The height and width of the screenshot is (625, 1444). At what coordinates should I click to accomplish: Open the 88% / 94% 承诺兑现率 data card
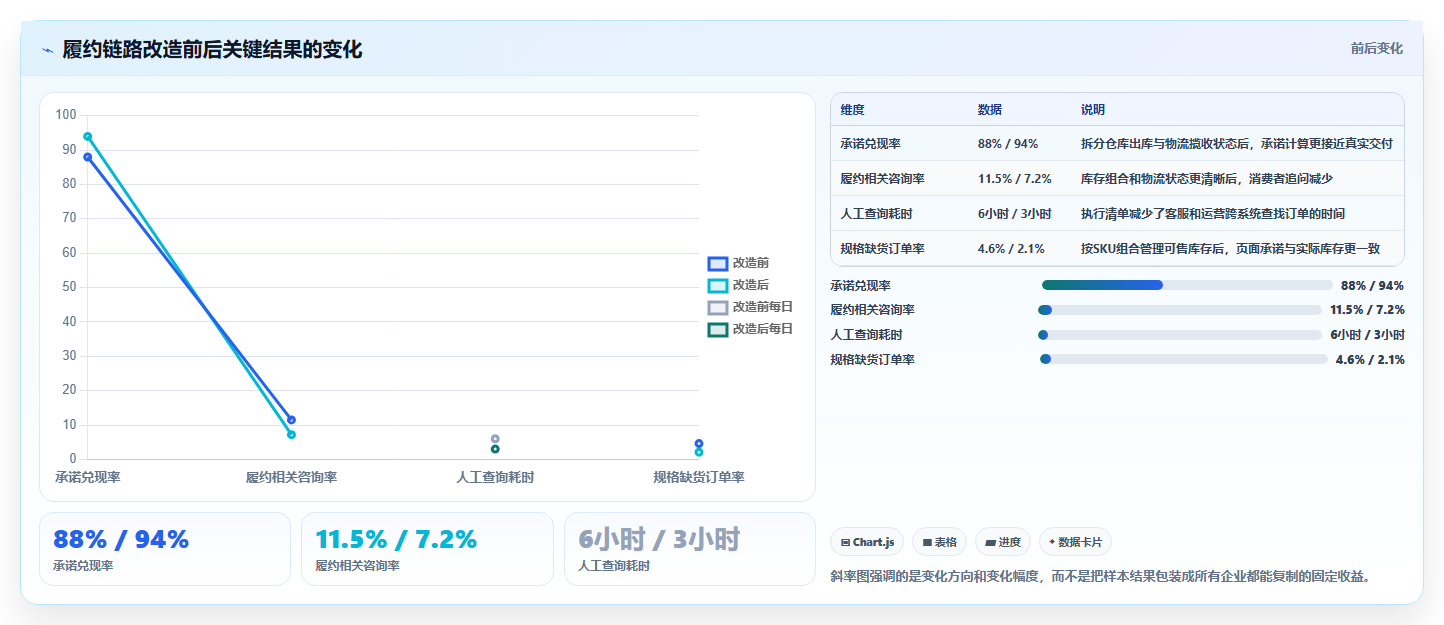(x=165, y=549)
